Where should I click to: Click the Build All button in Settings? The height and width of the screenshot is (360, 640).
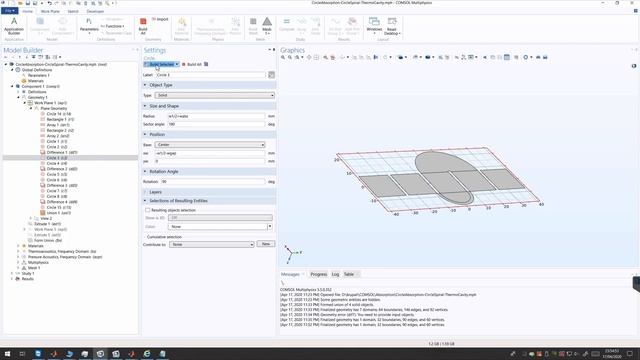coord(191,64)
